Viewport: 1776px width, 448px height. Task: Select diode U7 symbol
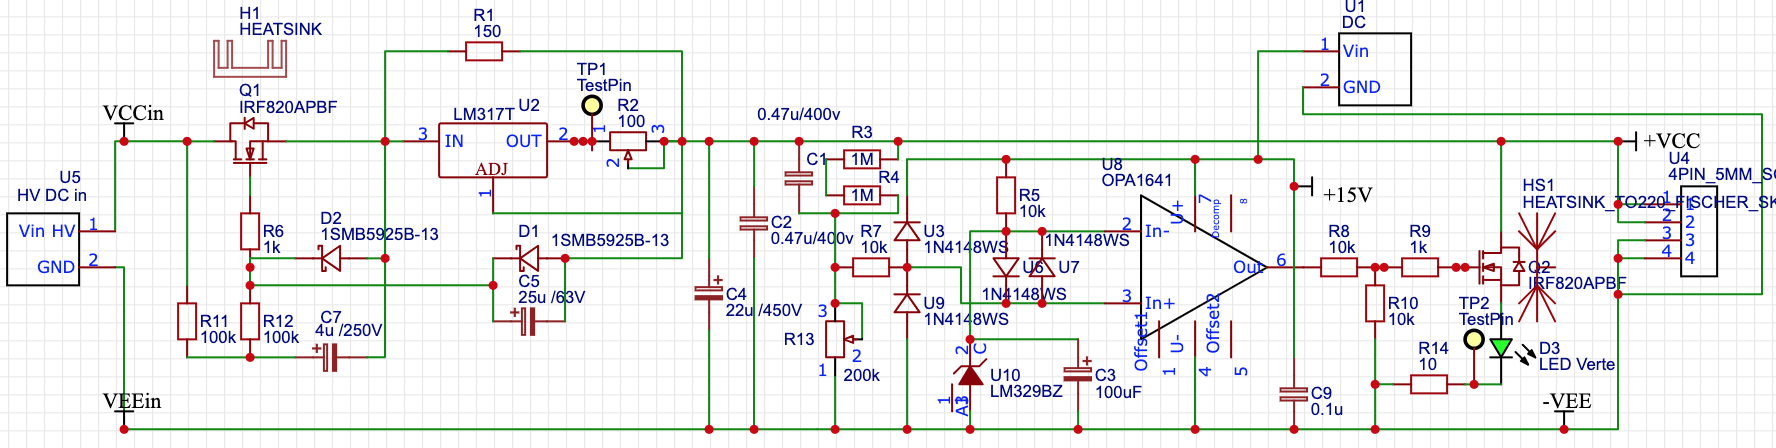click(x=1042, y=267)
